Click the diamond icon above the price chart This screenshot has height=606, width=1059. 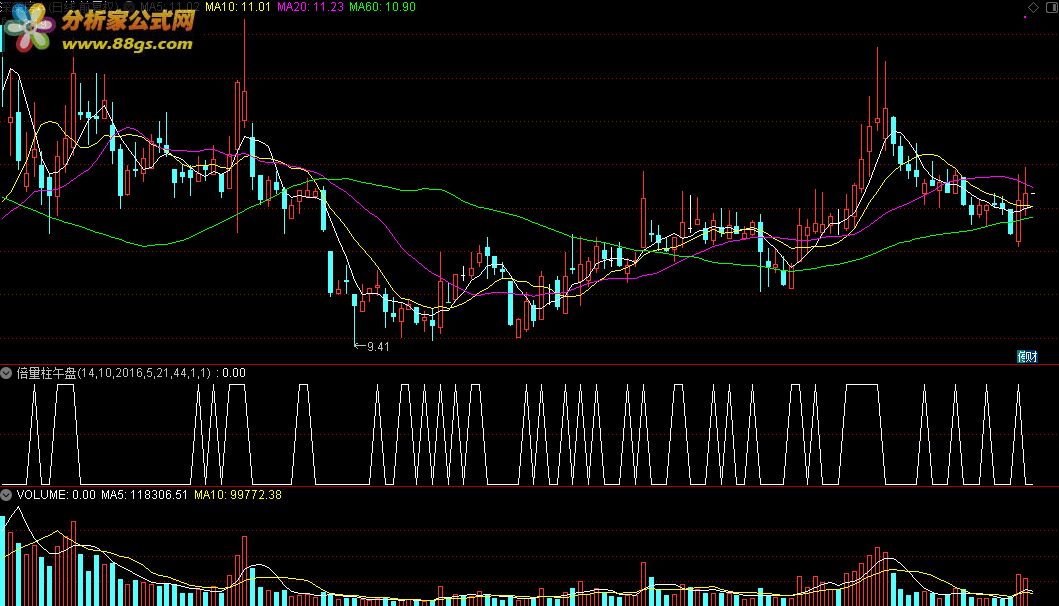pyautogui.click(x=1033, y=7)
